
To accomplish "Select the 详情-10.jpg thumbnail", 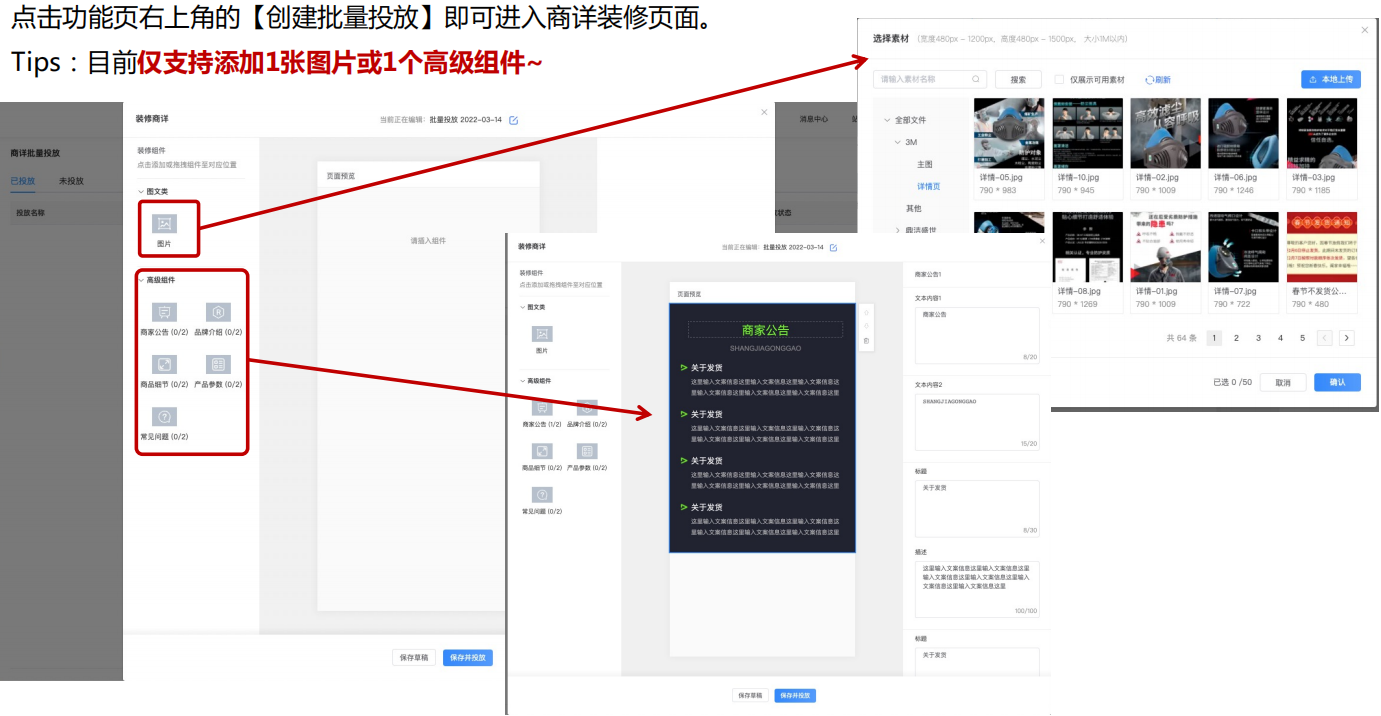I will (x=1087, y=133).
